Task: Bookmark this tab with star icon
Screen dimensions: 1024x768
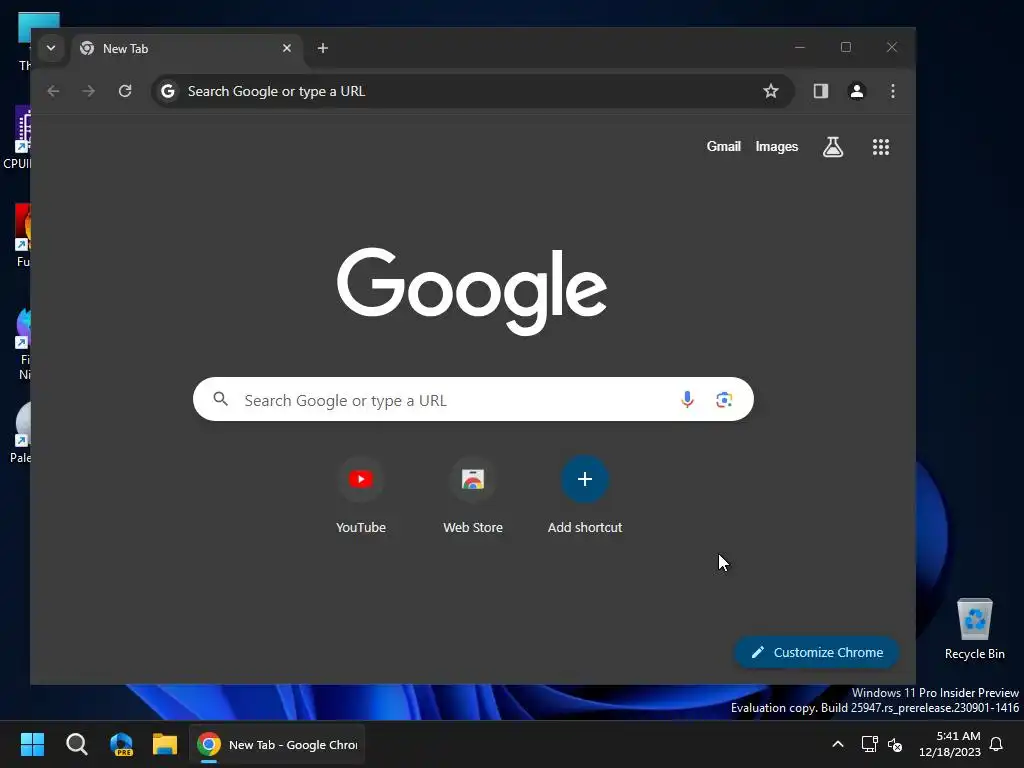Action: pyautogui.click(x=771, y=91)
